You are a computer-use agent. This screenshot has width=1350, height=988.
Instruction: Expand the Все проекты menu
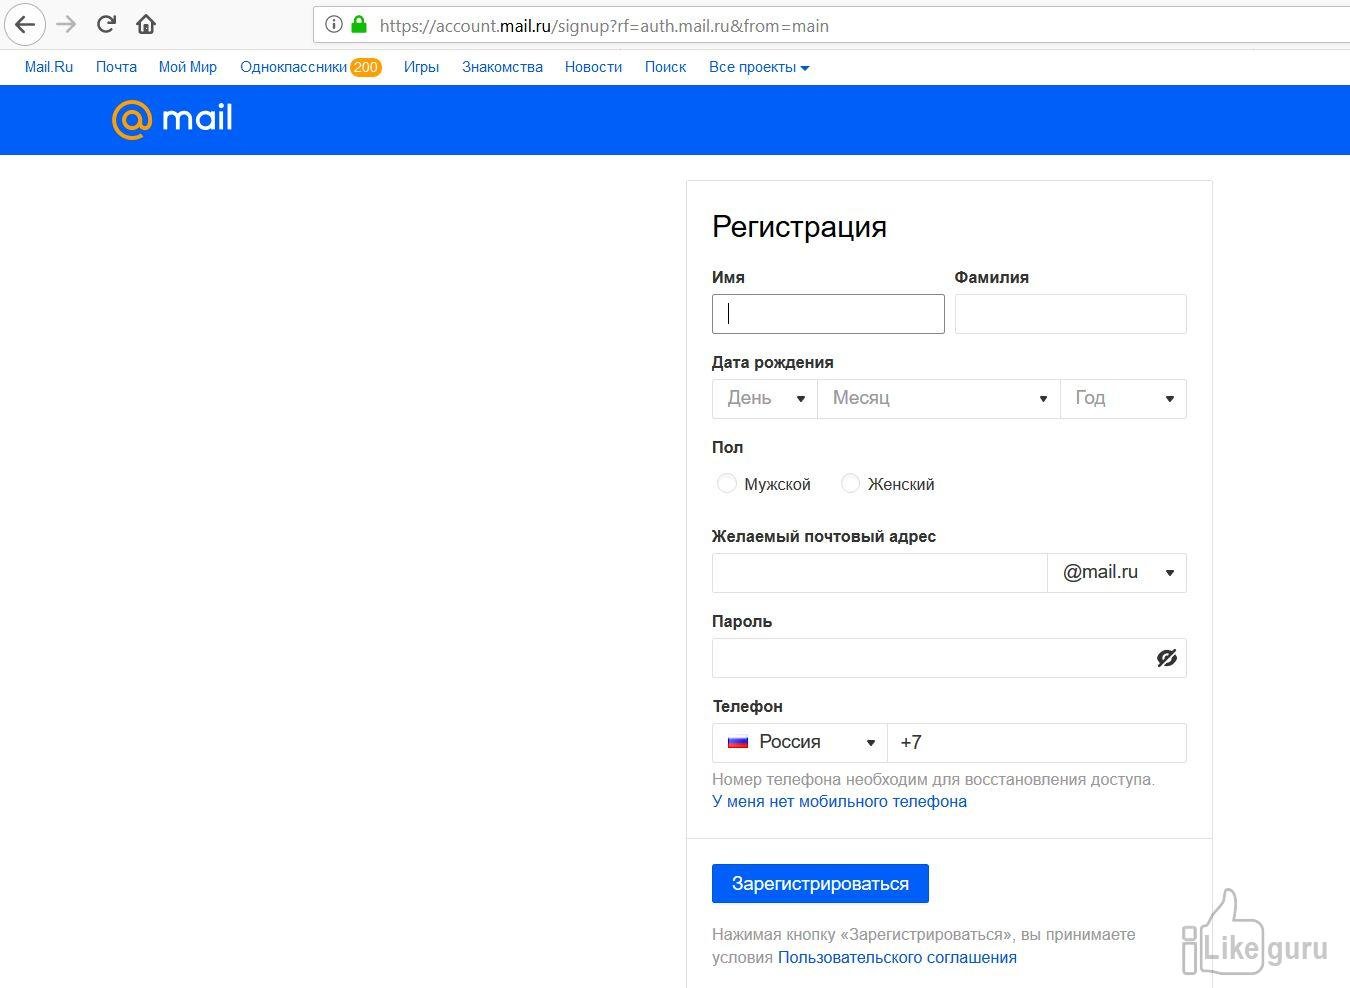tap(759, 67)
